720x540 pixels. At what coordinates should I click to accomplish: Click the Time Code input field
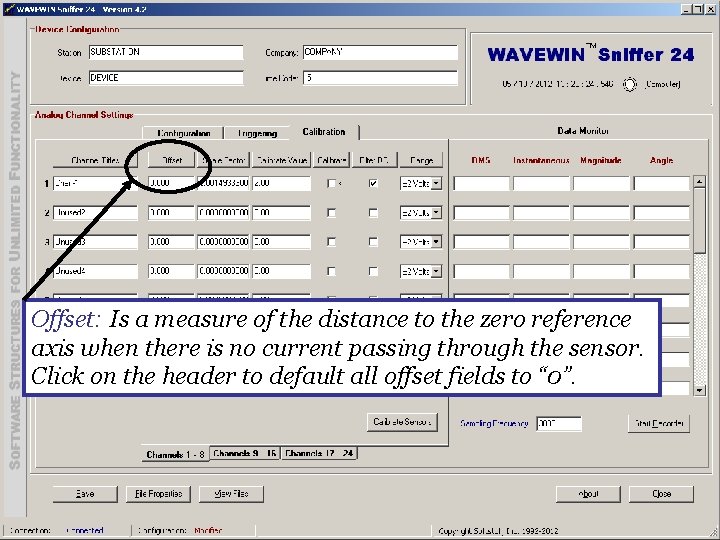(380, 78)
